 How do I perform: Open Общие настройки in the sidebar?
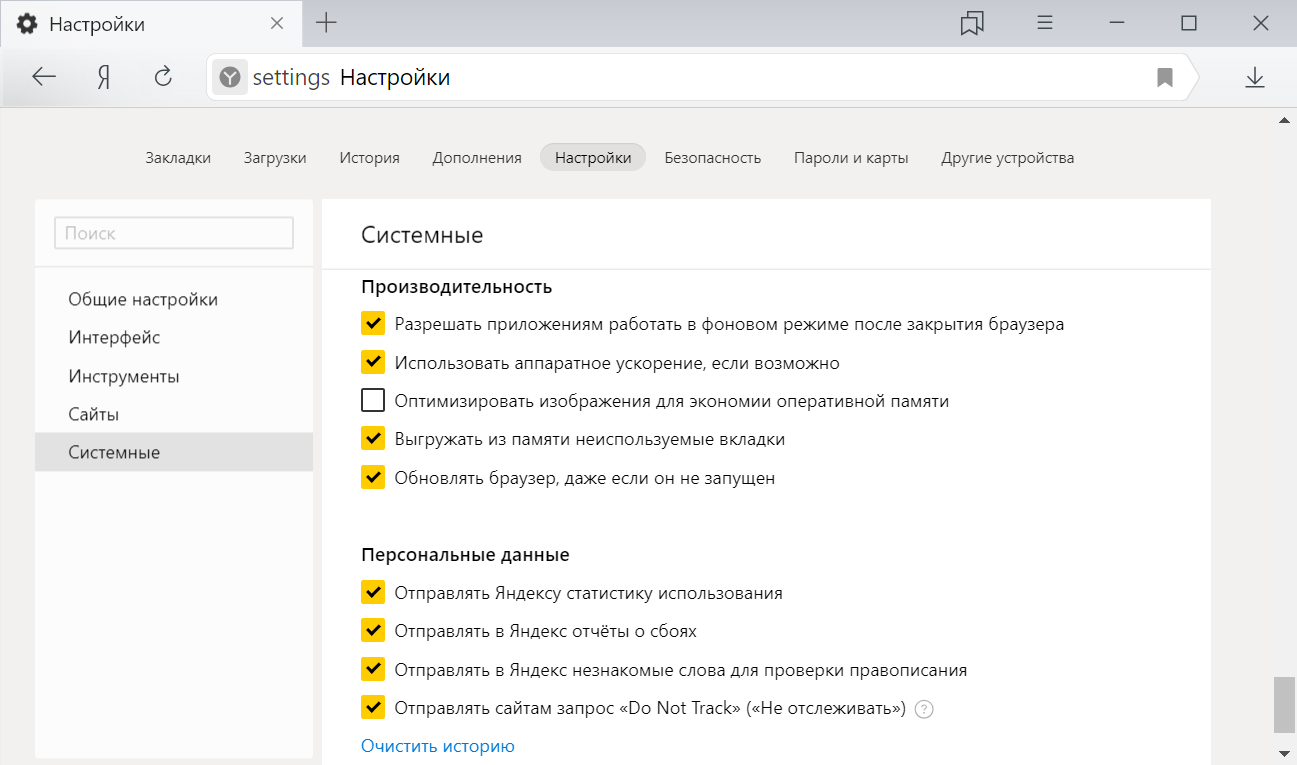[x=174, y=299]
